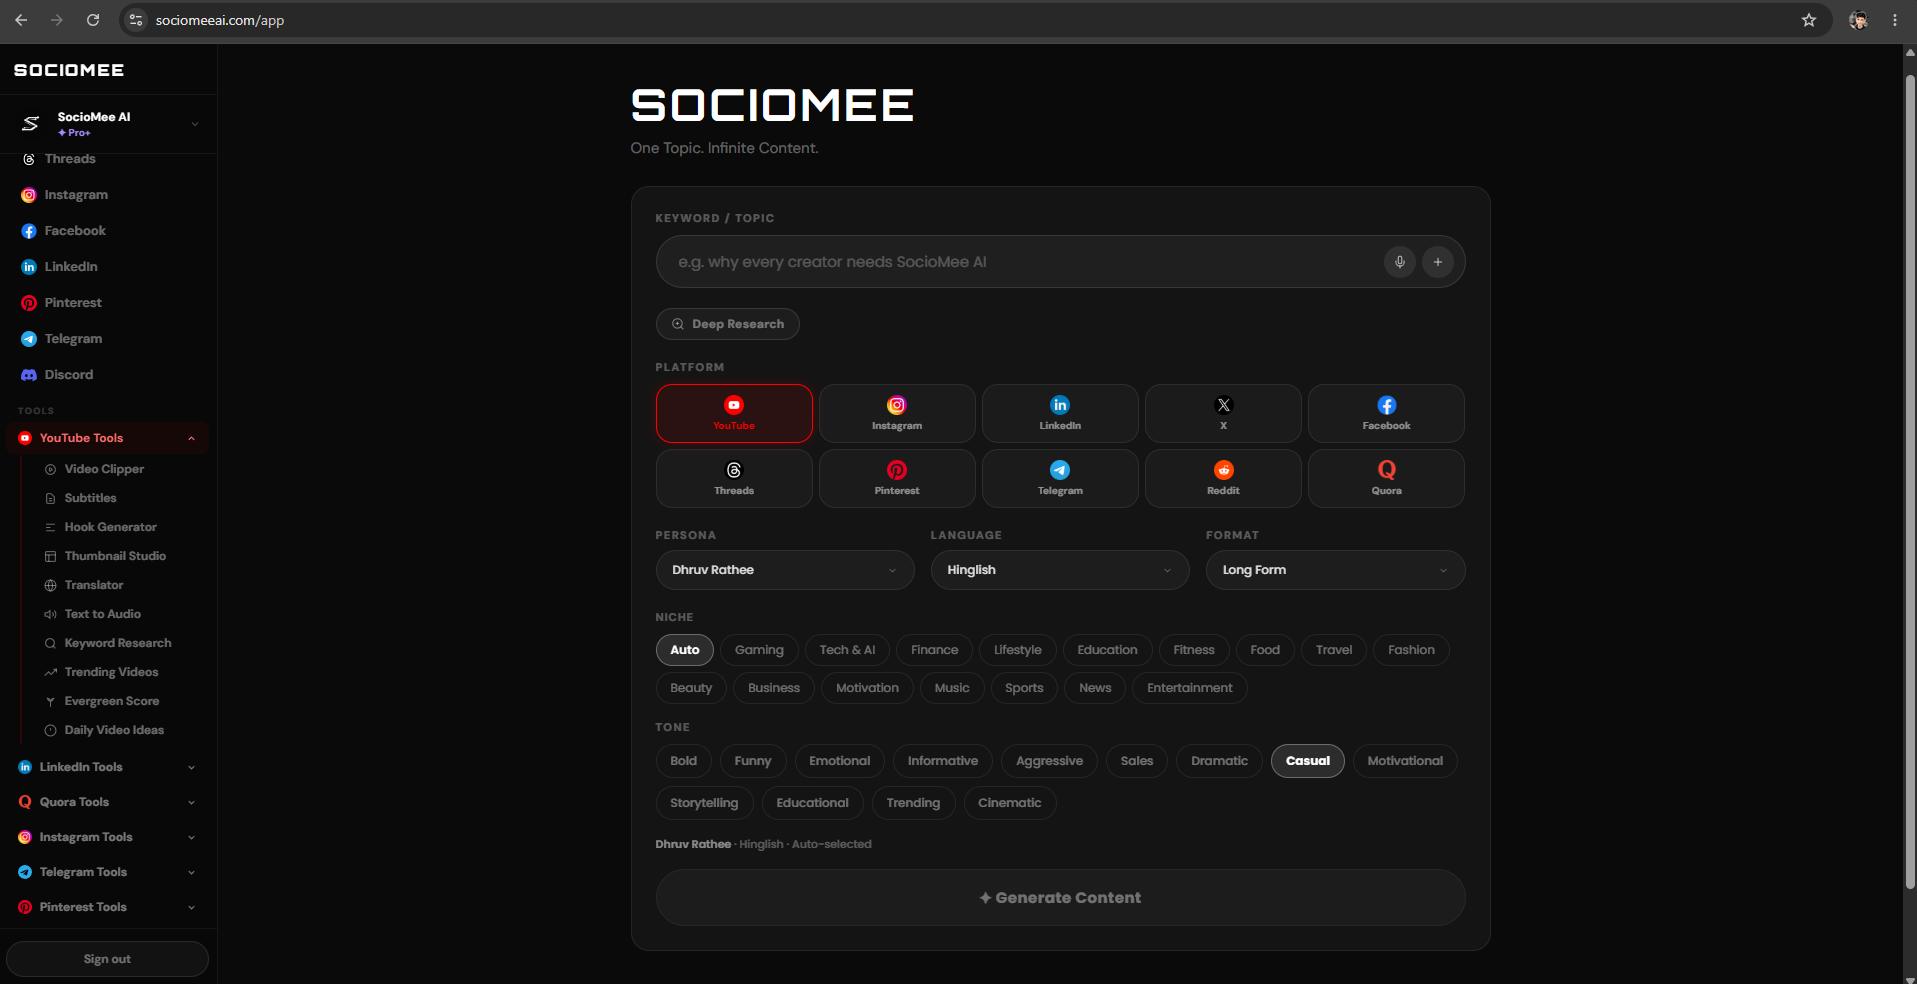
Task: Select X platform card
Action: pyautogui.click(x=1223, y=413)
